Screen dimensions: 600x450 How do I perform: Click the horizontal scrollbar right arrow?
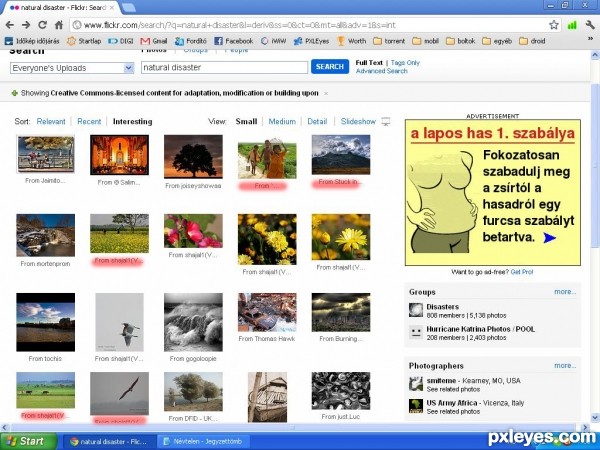click(585, 427)
